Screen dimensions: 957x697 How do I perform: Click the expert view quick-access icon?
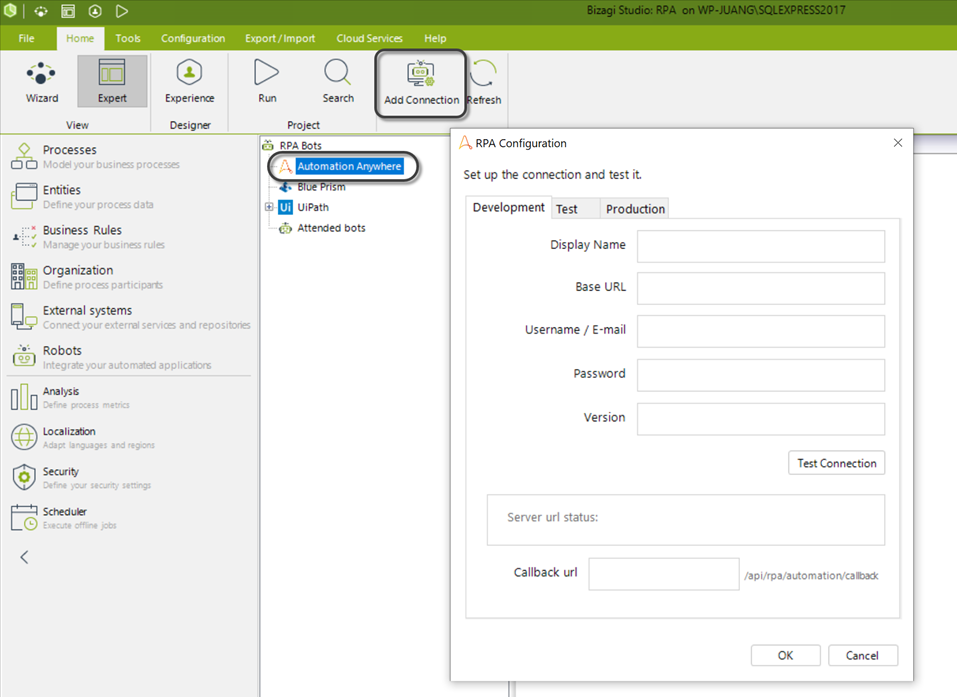tap(68, 11)
